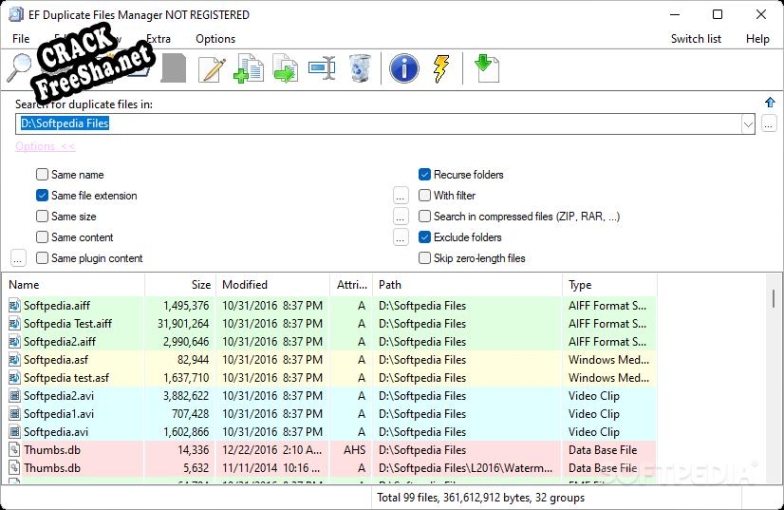Click the Switch list button

click(695, 39)
